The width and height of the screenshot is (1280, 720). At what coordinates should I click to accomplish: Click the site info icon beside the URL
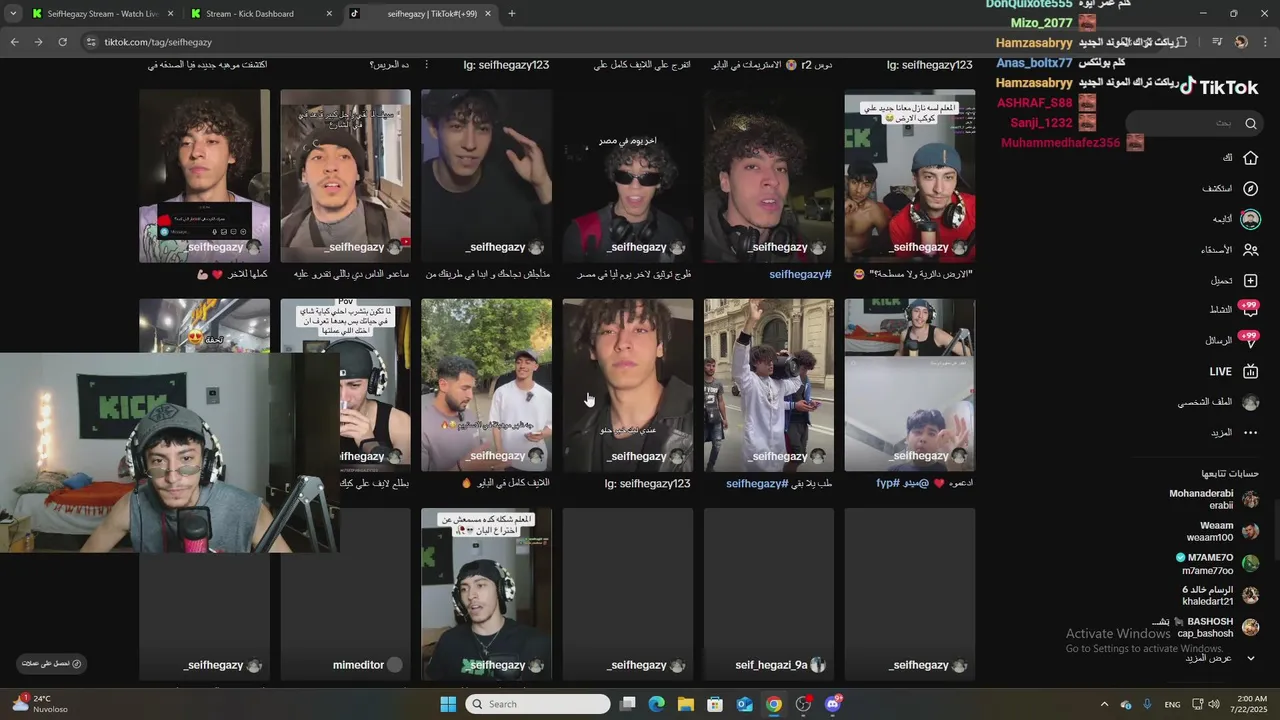(x=91, y=42)
